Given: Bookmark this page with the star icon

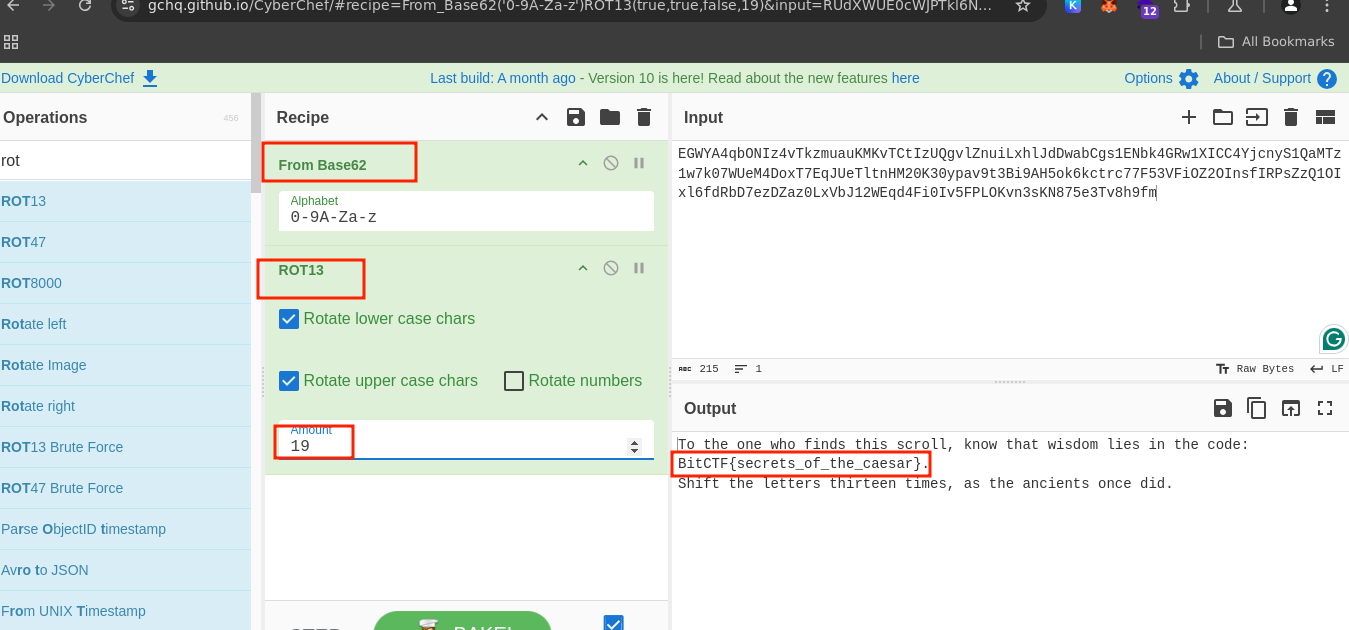Looking at the screenshot, I should click(x=1022, y=6).
